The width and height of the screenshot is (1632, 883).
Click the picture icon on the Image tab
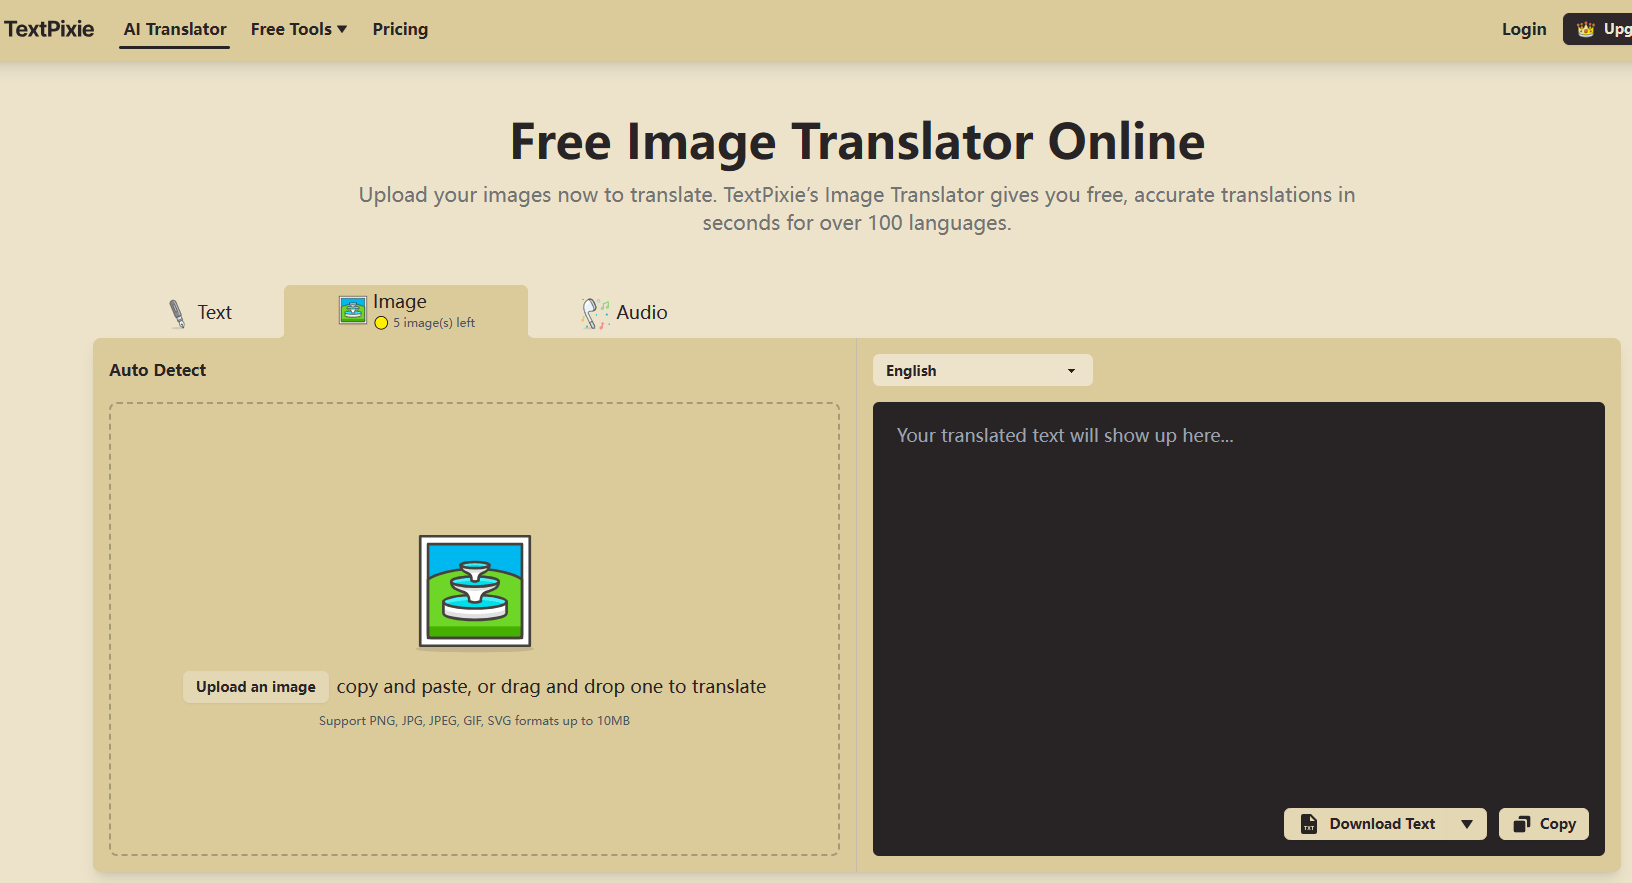[353, 310]
